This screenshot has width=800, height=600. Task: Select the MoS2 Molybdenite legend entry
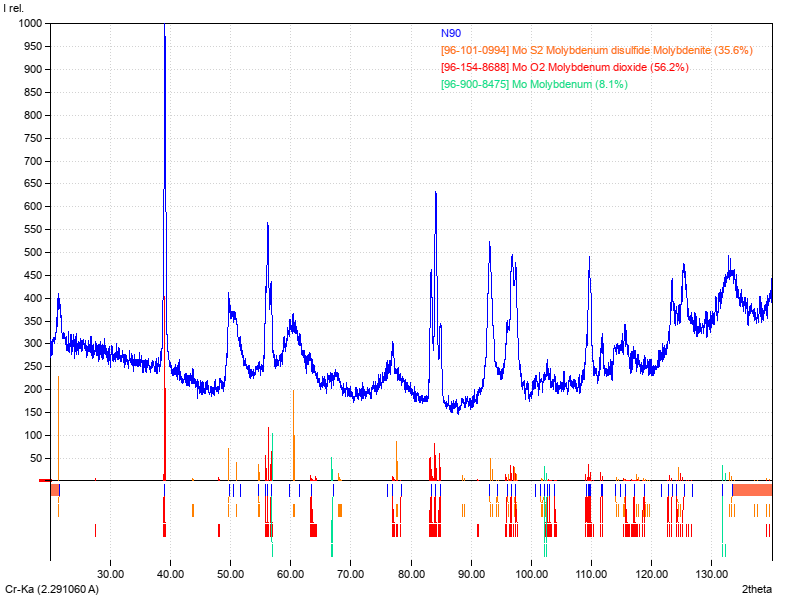coord(596,49)
